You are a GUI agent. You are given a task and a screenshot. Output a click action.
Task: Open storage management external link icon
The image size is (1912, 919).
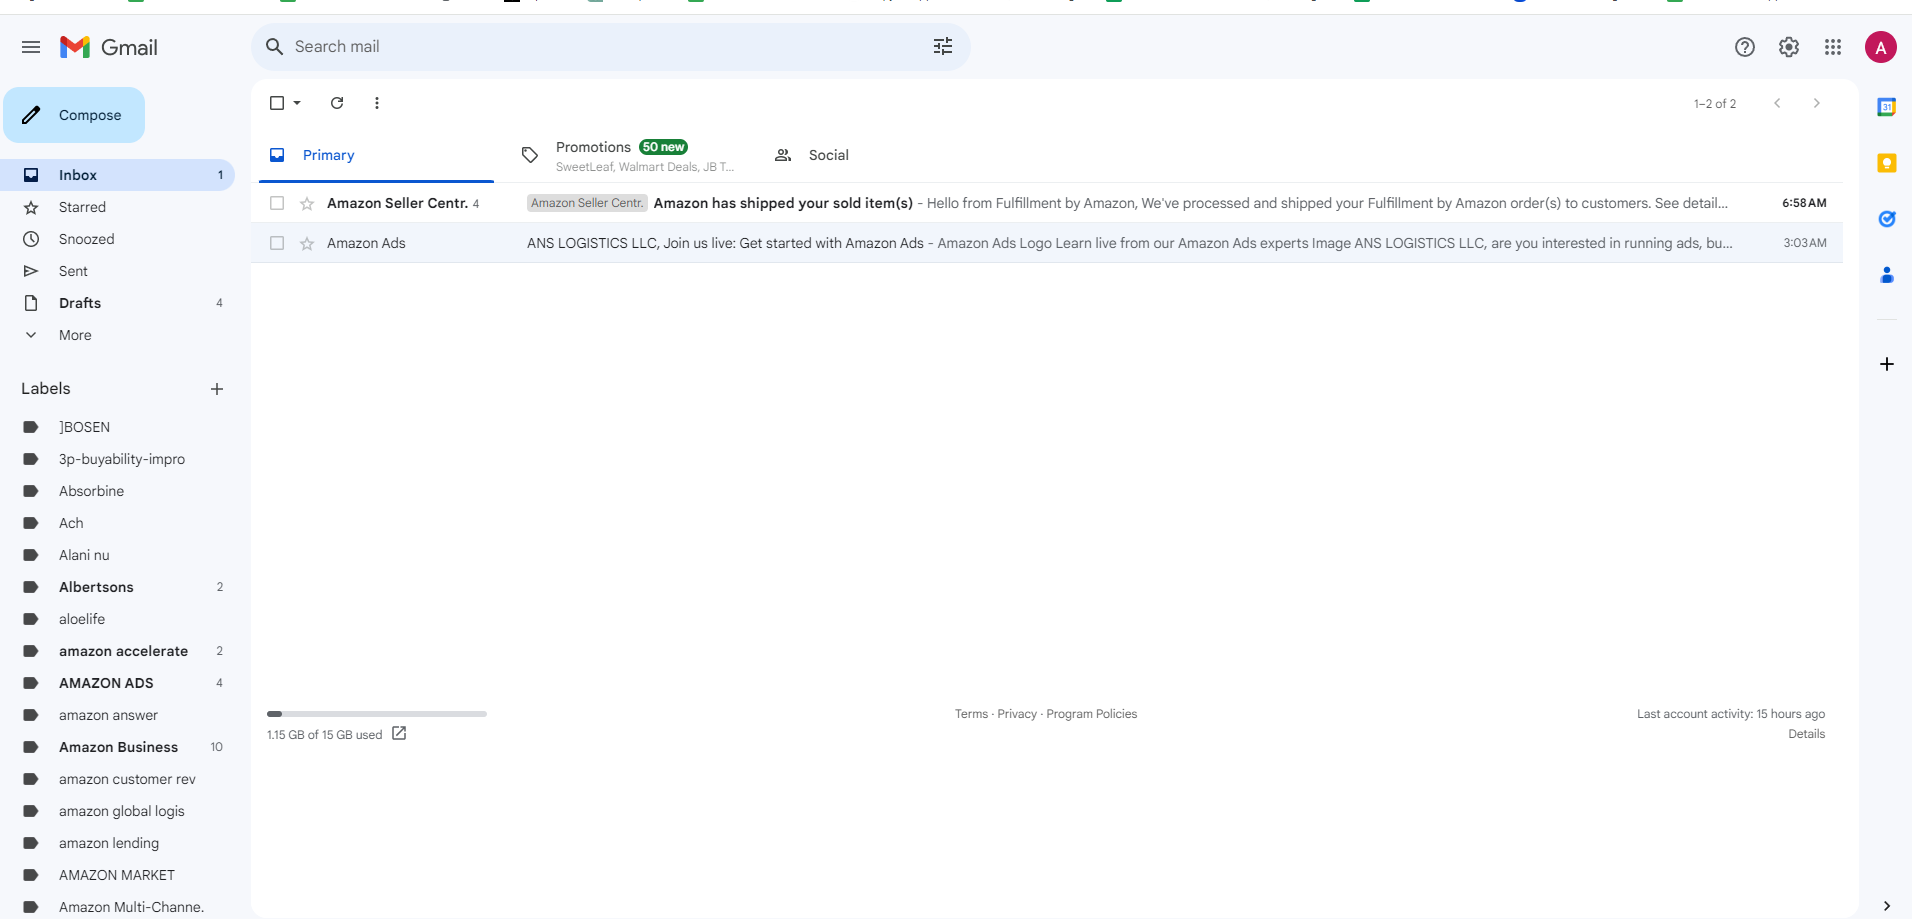399,733
